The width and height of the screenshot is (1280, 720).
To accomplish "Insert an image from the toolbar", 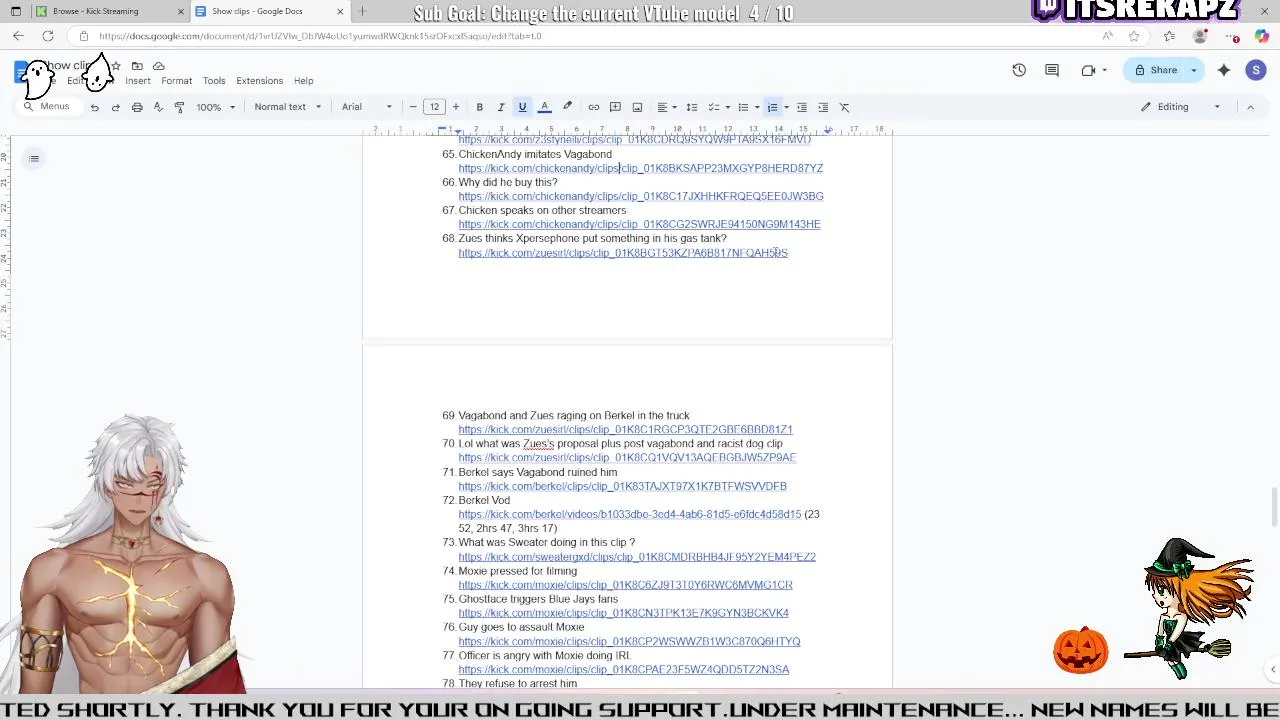I will [637, 107].
